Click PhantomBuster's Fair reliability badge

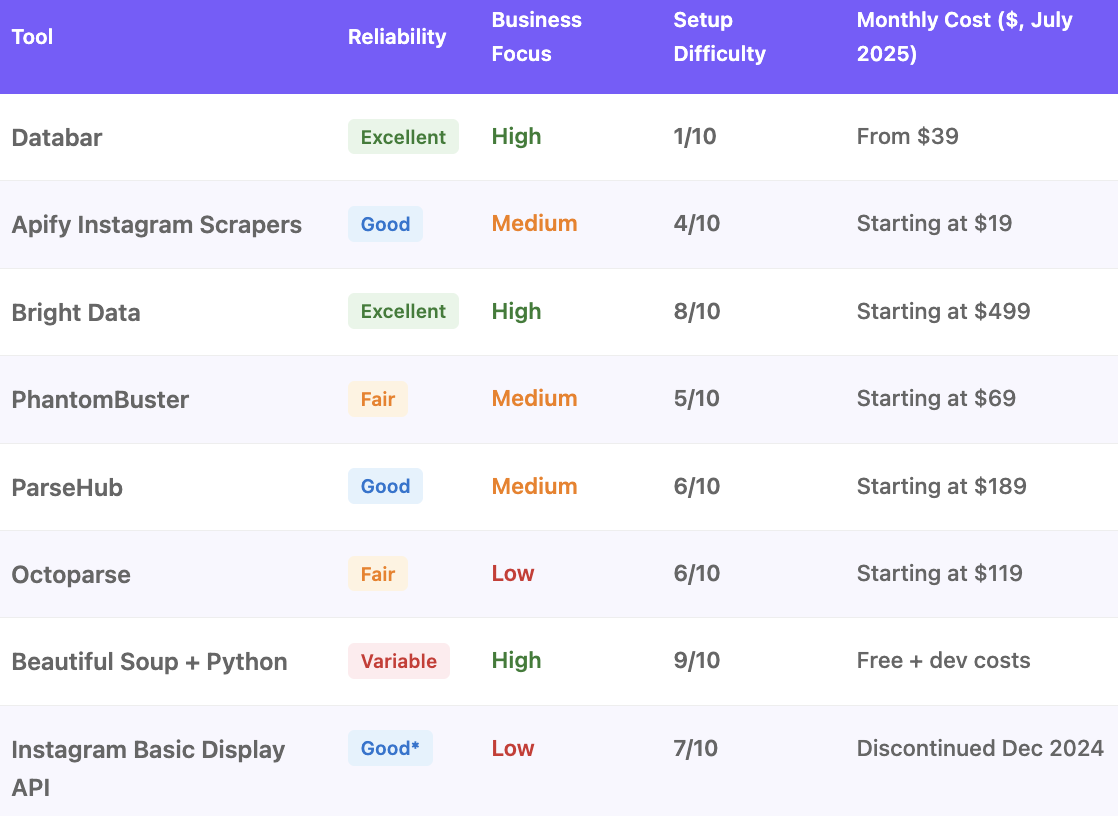[378, 399]
